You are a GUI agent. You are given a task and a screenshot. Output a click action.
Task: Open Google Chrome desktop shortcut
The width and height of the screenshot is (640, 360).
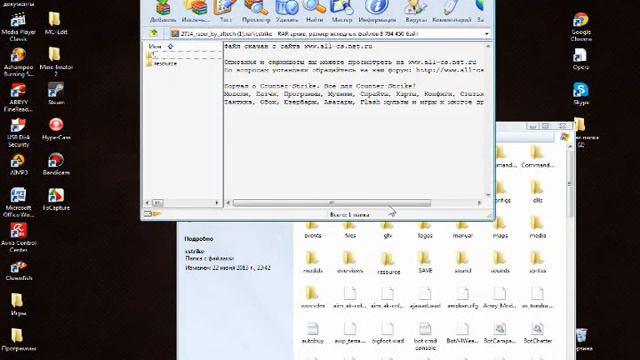pos(581,27)
